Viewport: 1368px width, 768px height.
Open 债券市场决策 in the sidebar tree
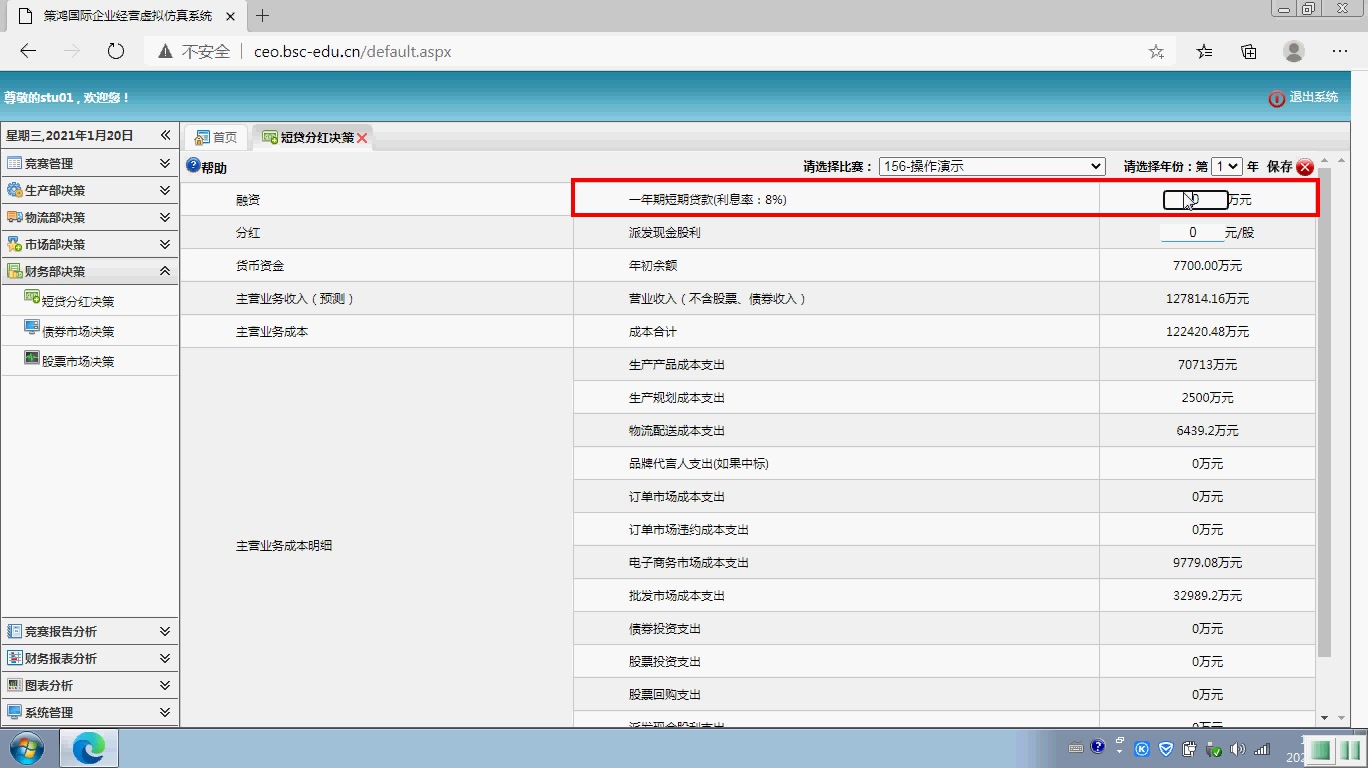[x=78, y=331]
